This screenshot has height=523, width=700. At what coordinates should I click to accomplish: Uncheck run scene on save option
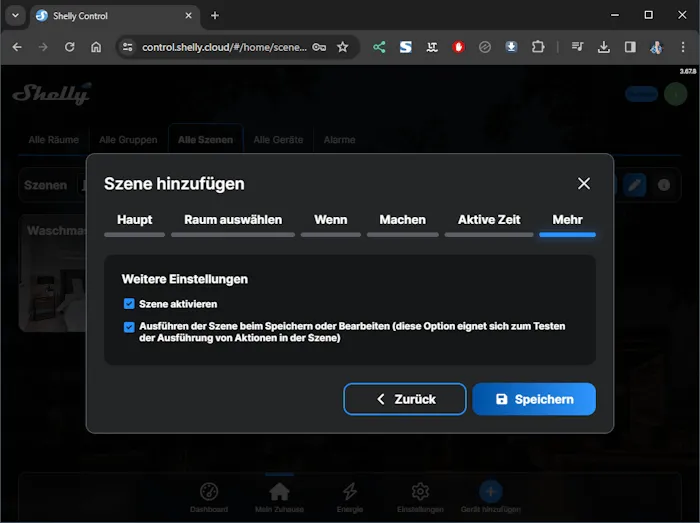pyautogui.click(x=129, y=327)
